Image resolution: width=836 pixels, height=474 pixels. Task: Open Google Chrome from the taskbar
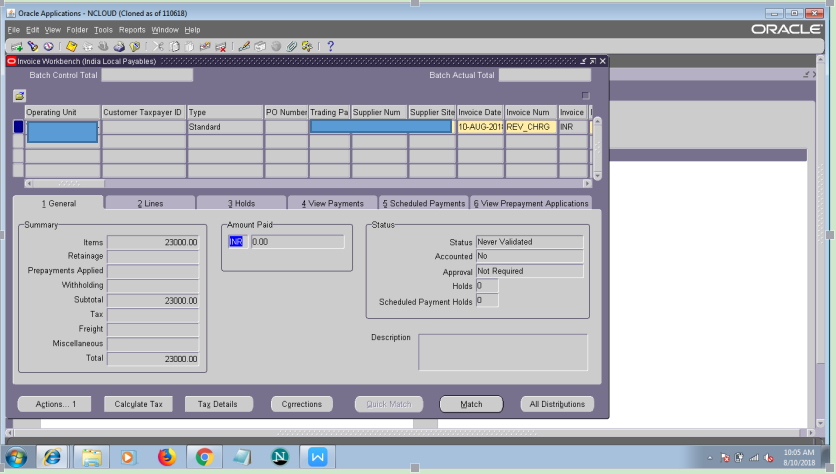(x=204, y=457)
